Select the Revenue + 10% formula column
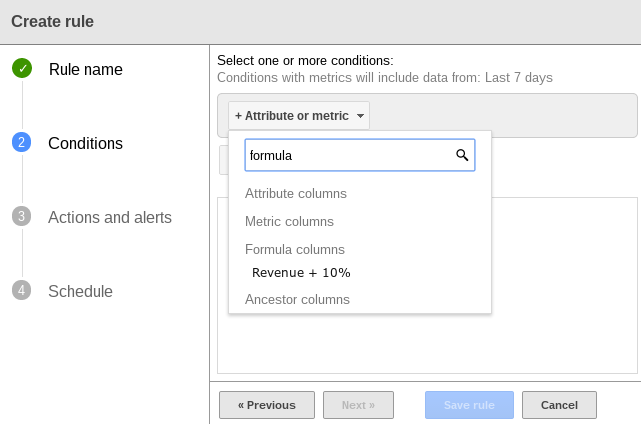The height and width of the screenshot is (424, 641). (301, 273)
